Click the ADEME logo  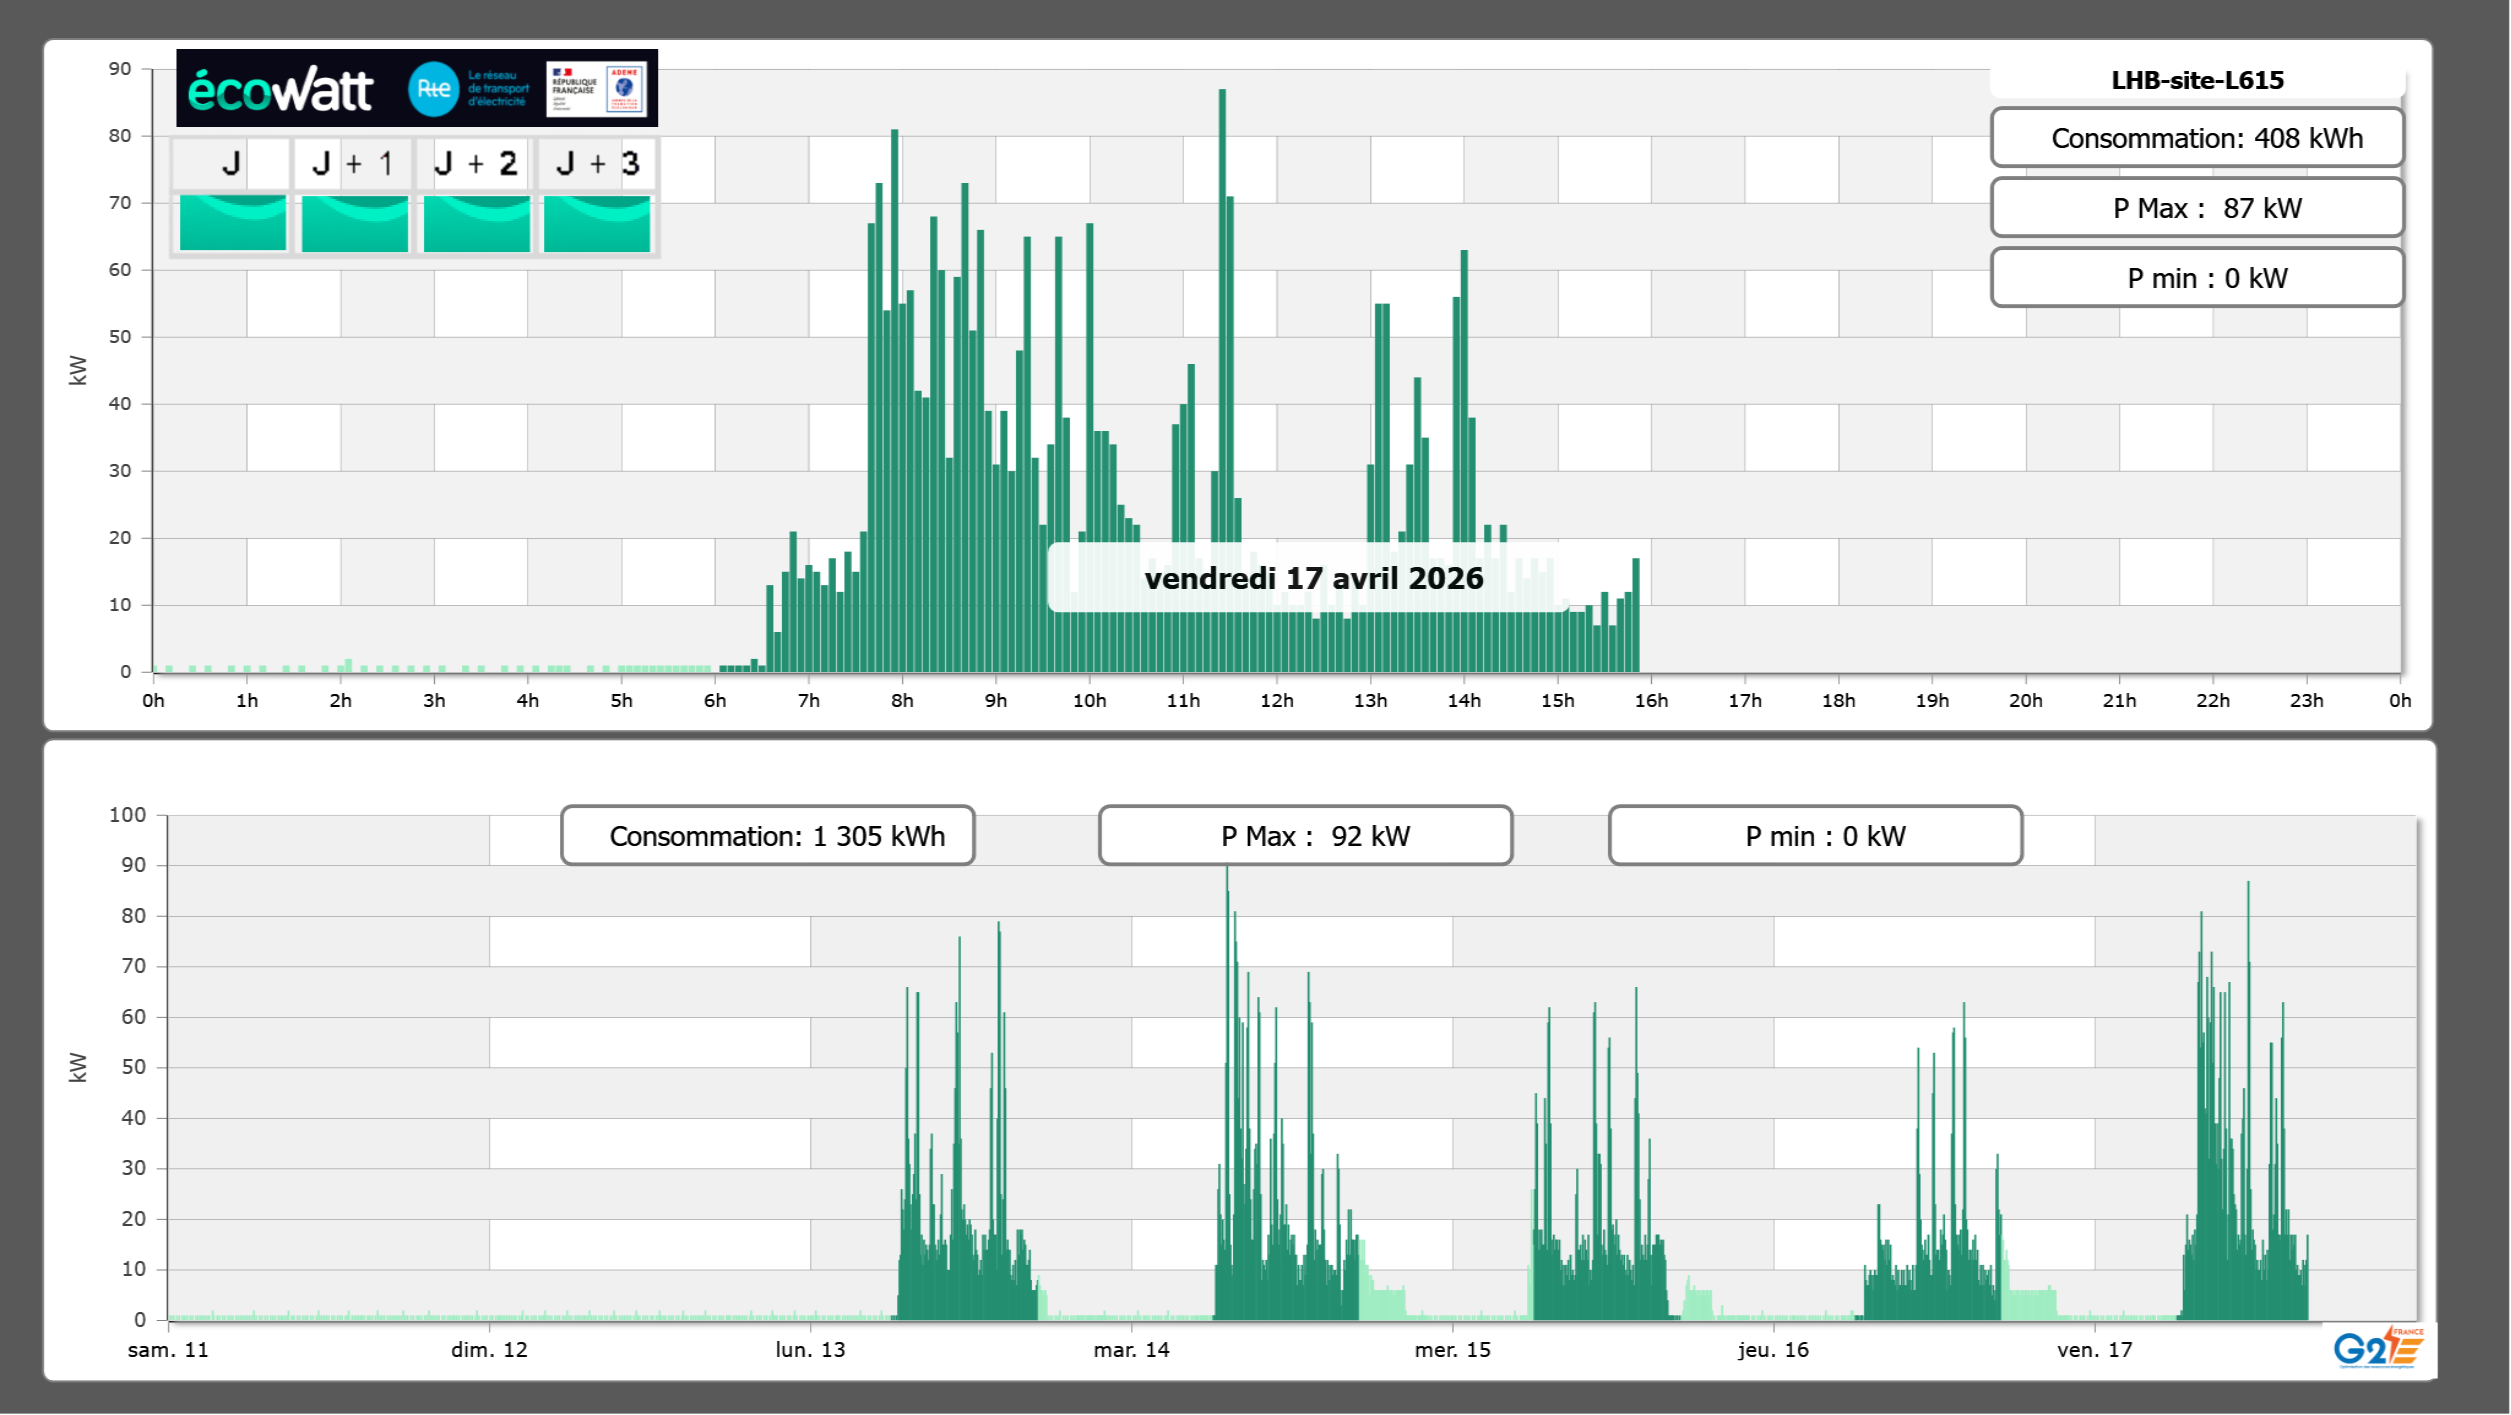click(x=625, y=89)
